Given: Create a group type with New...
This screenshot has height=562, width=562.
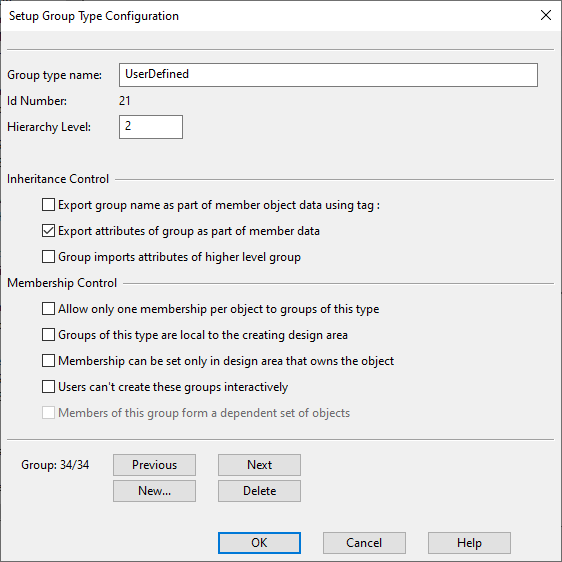Looking at the screenshot, I should (154, 491).
